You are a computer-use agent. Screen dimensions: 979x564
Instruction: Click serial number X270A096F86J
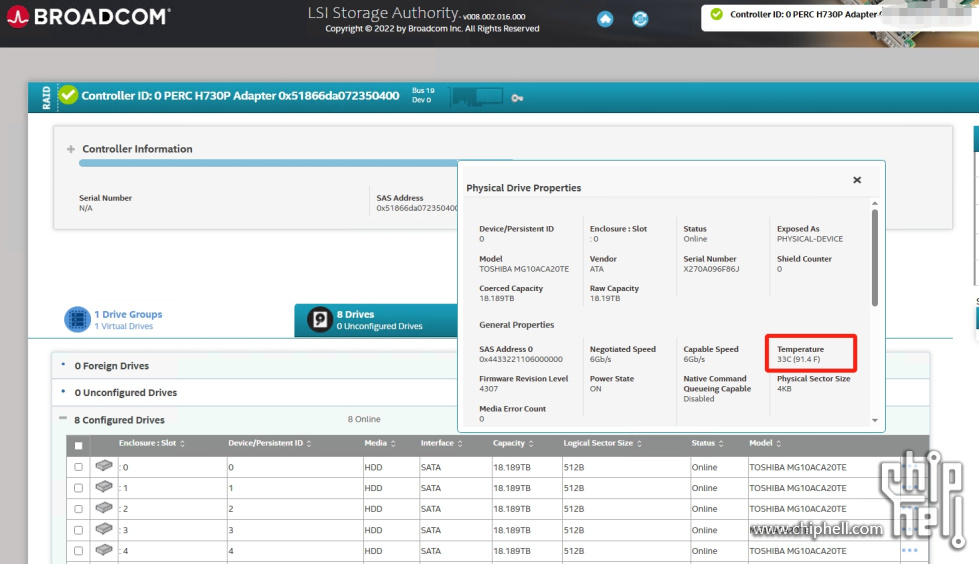click(x=711, y=269)
